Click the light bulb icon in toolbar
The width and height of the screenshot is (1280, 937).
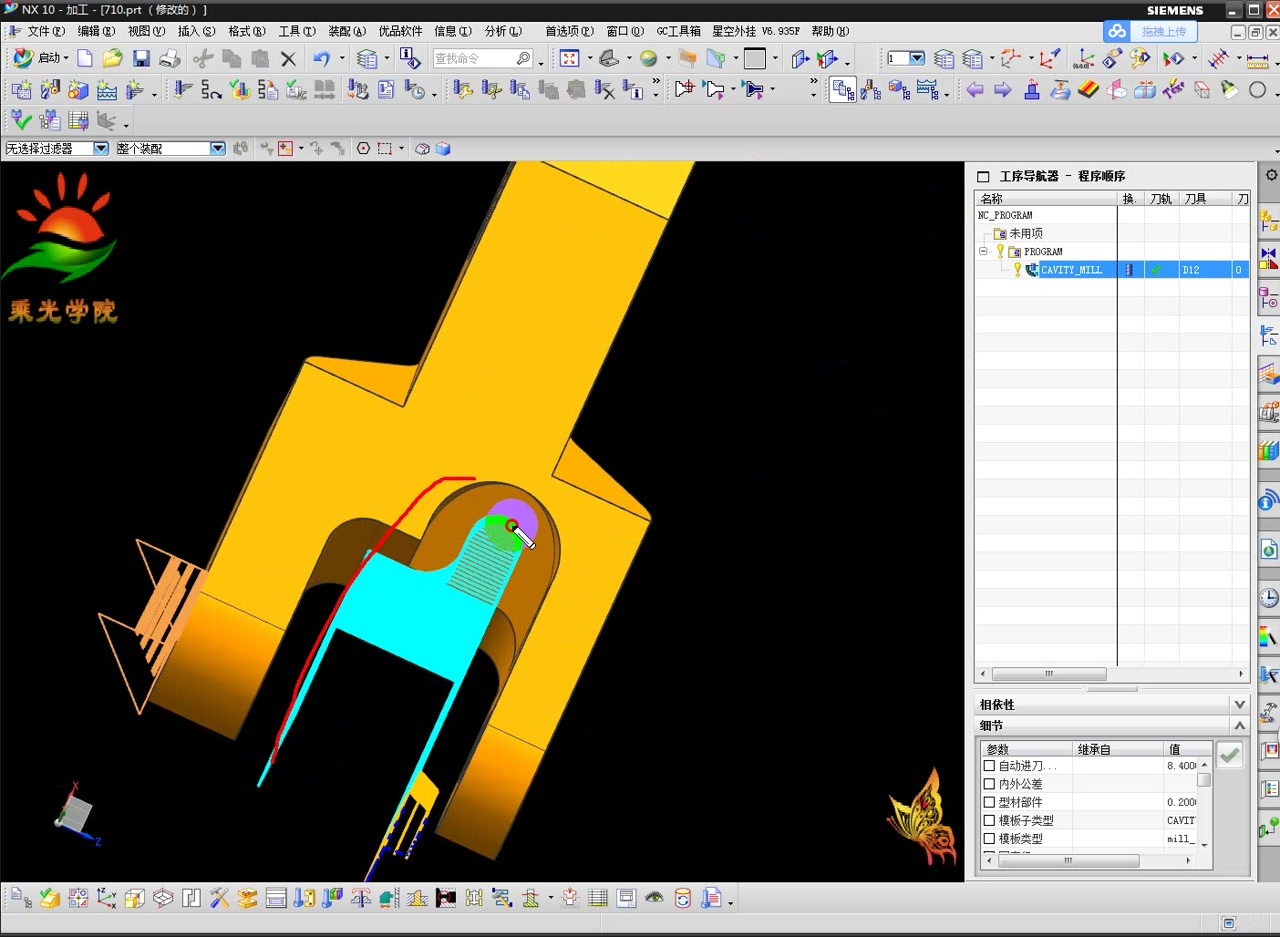(1230, 90)
